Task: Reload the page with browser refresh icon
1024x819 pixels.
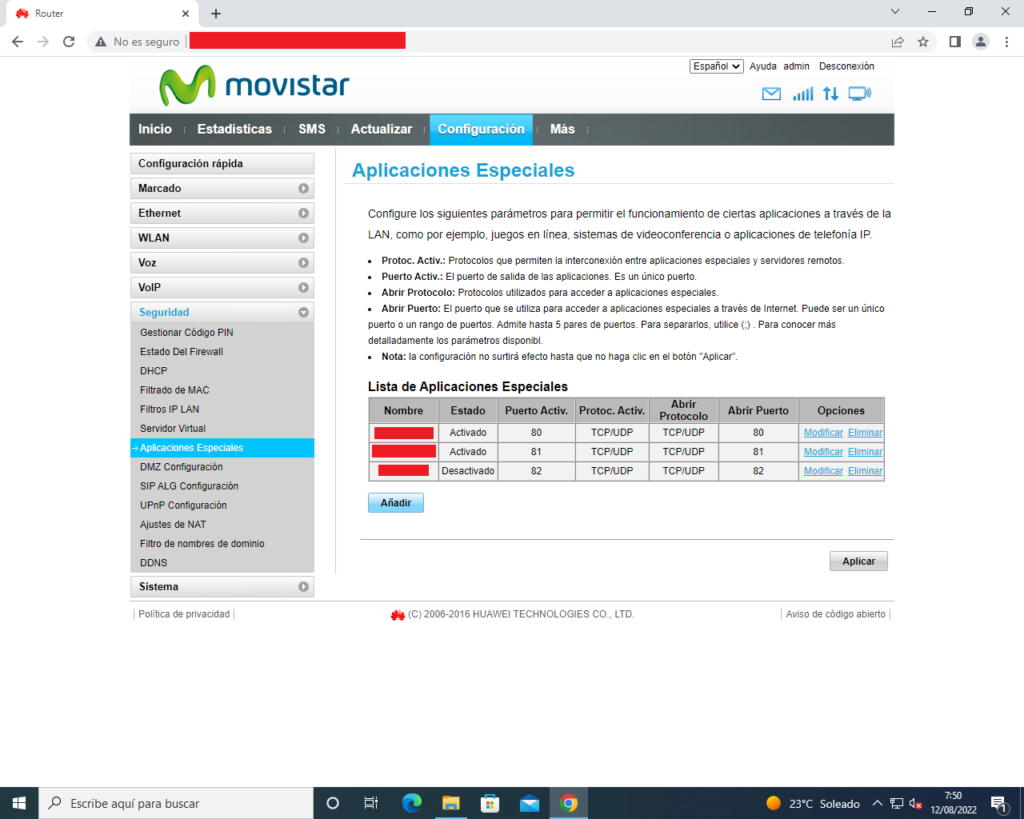Action: [x=69, y=42]
